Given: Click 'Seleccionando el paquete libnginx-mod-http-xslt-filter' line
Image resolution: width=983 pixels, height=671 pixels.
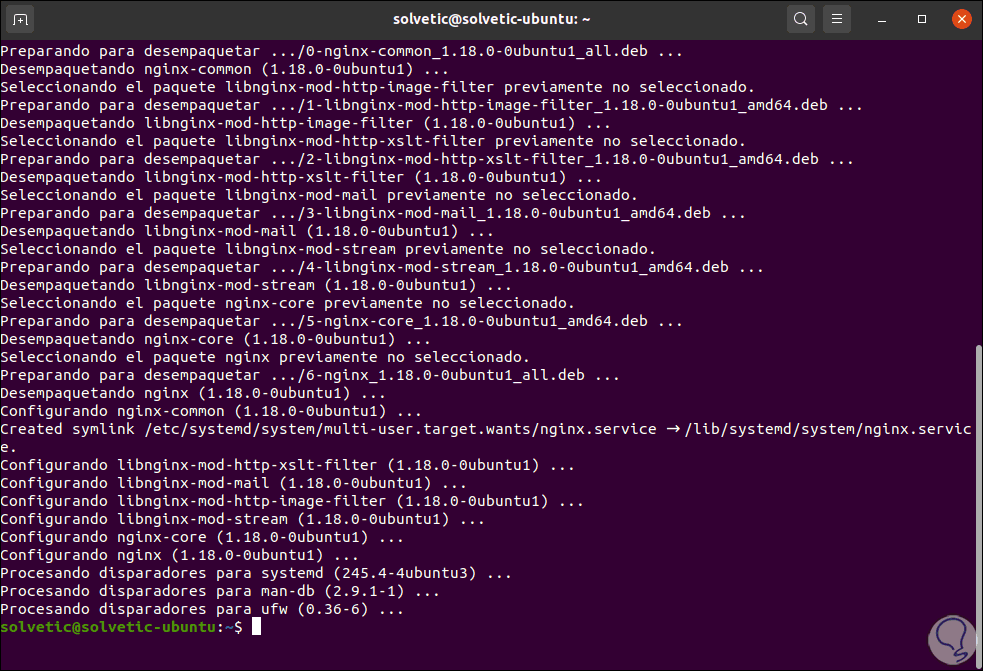Looking at the screenshot, I should [x=373, y=141].
